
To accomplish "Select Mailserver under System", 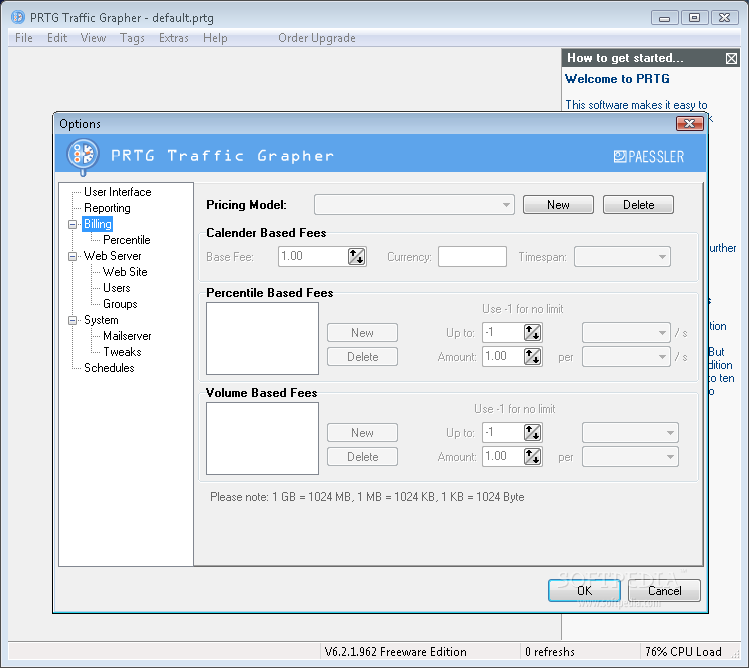I will coord(127,336).
